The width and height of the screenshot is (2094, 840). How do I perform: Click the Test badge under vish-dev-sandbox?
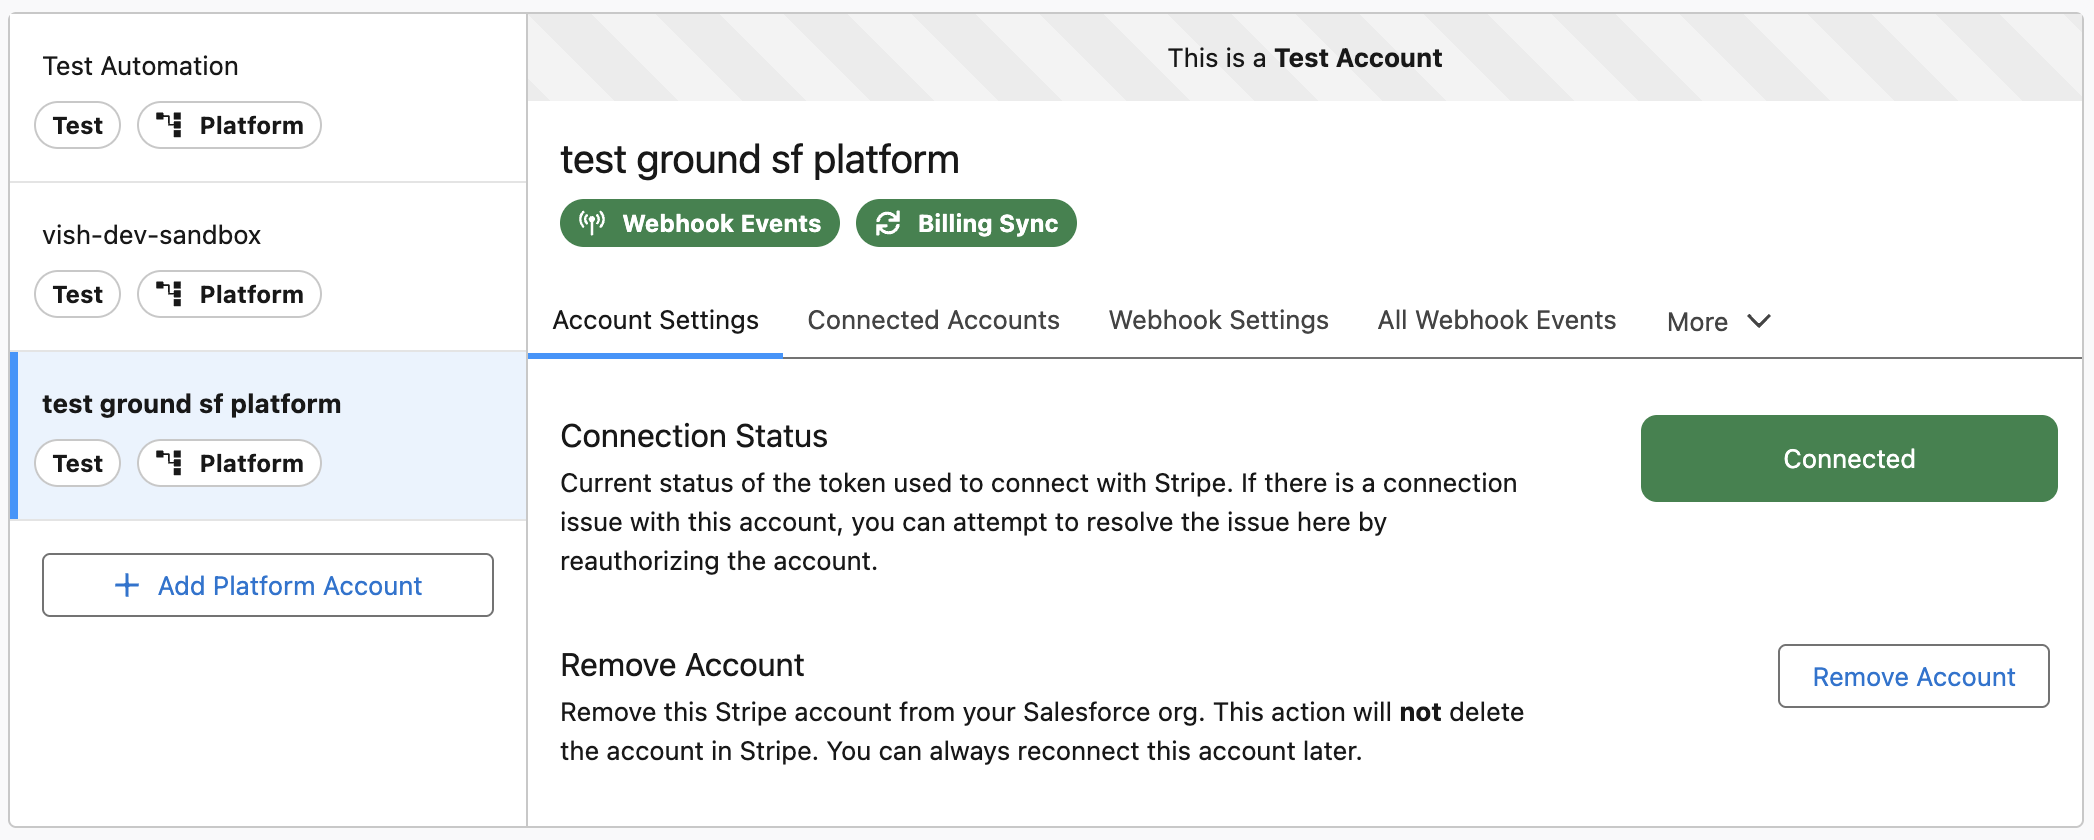click(x=78, y=294)
